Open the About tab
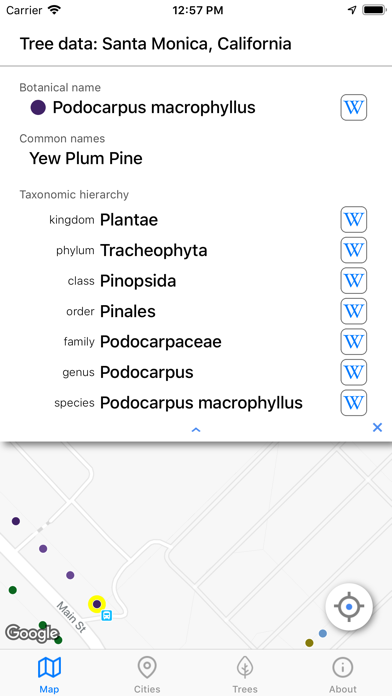 click(343, 675)
